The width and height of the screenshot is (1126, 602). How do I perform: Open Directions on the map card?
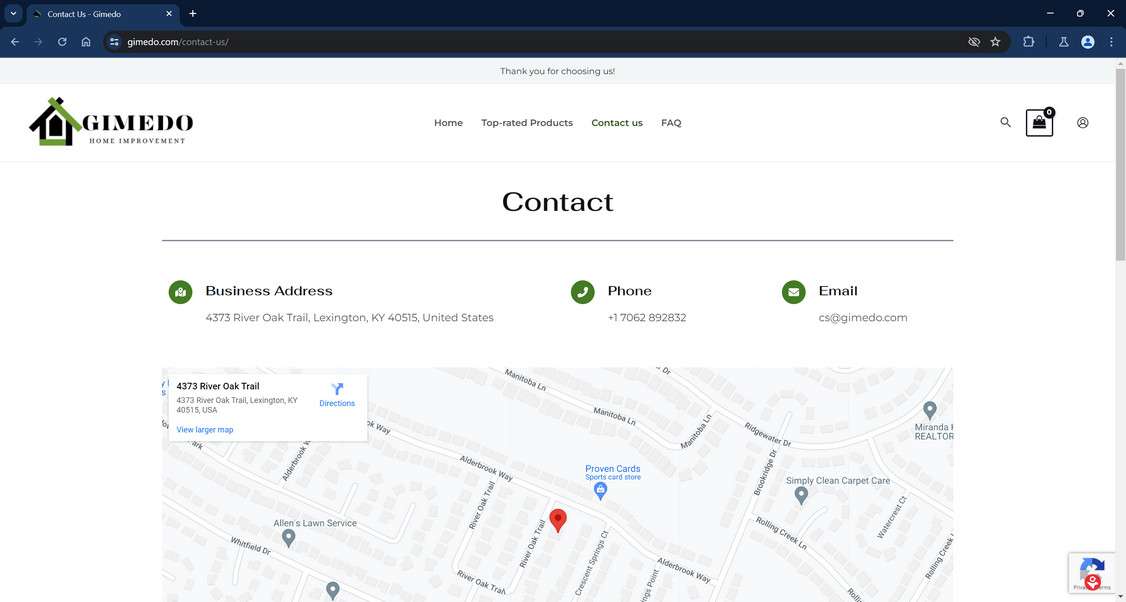[337, 395]
